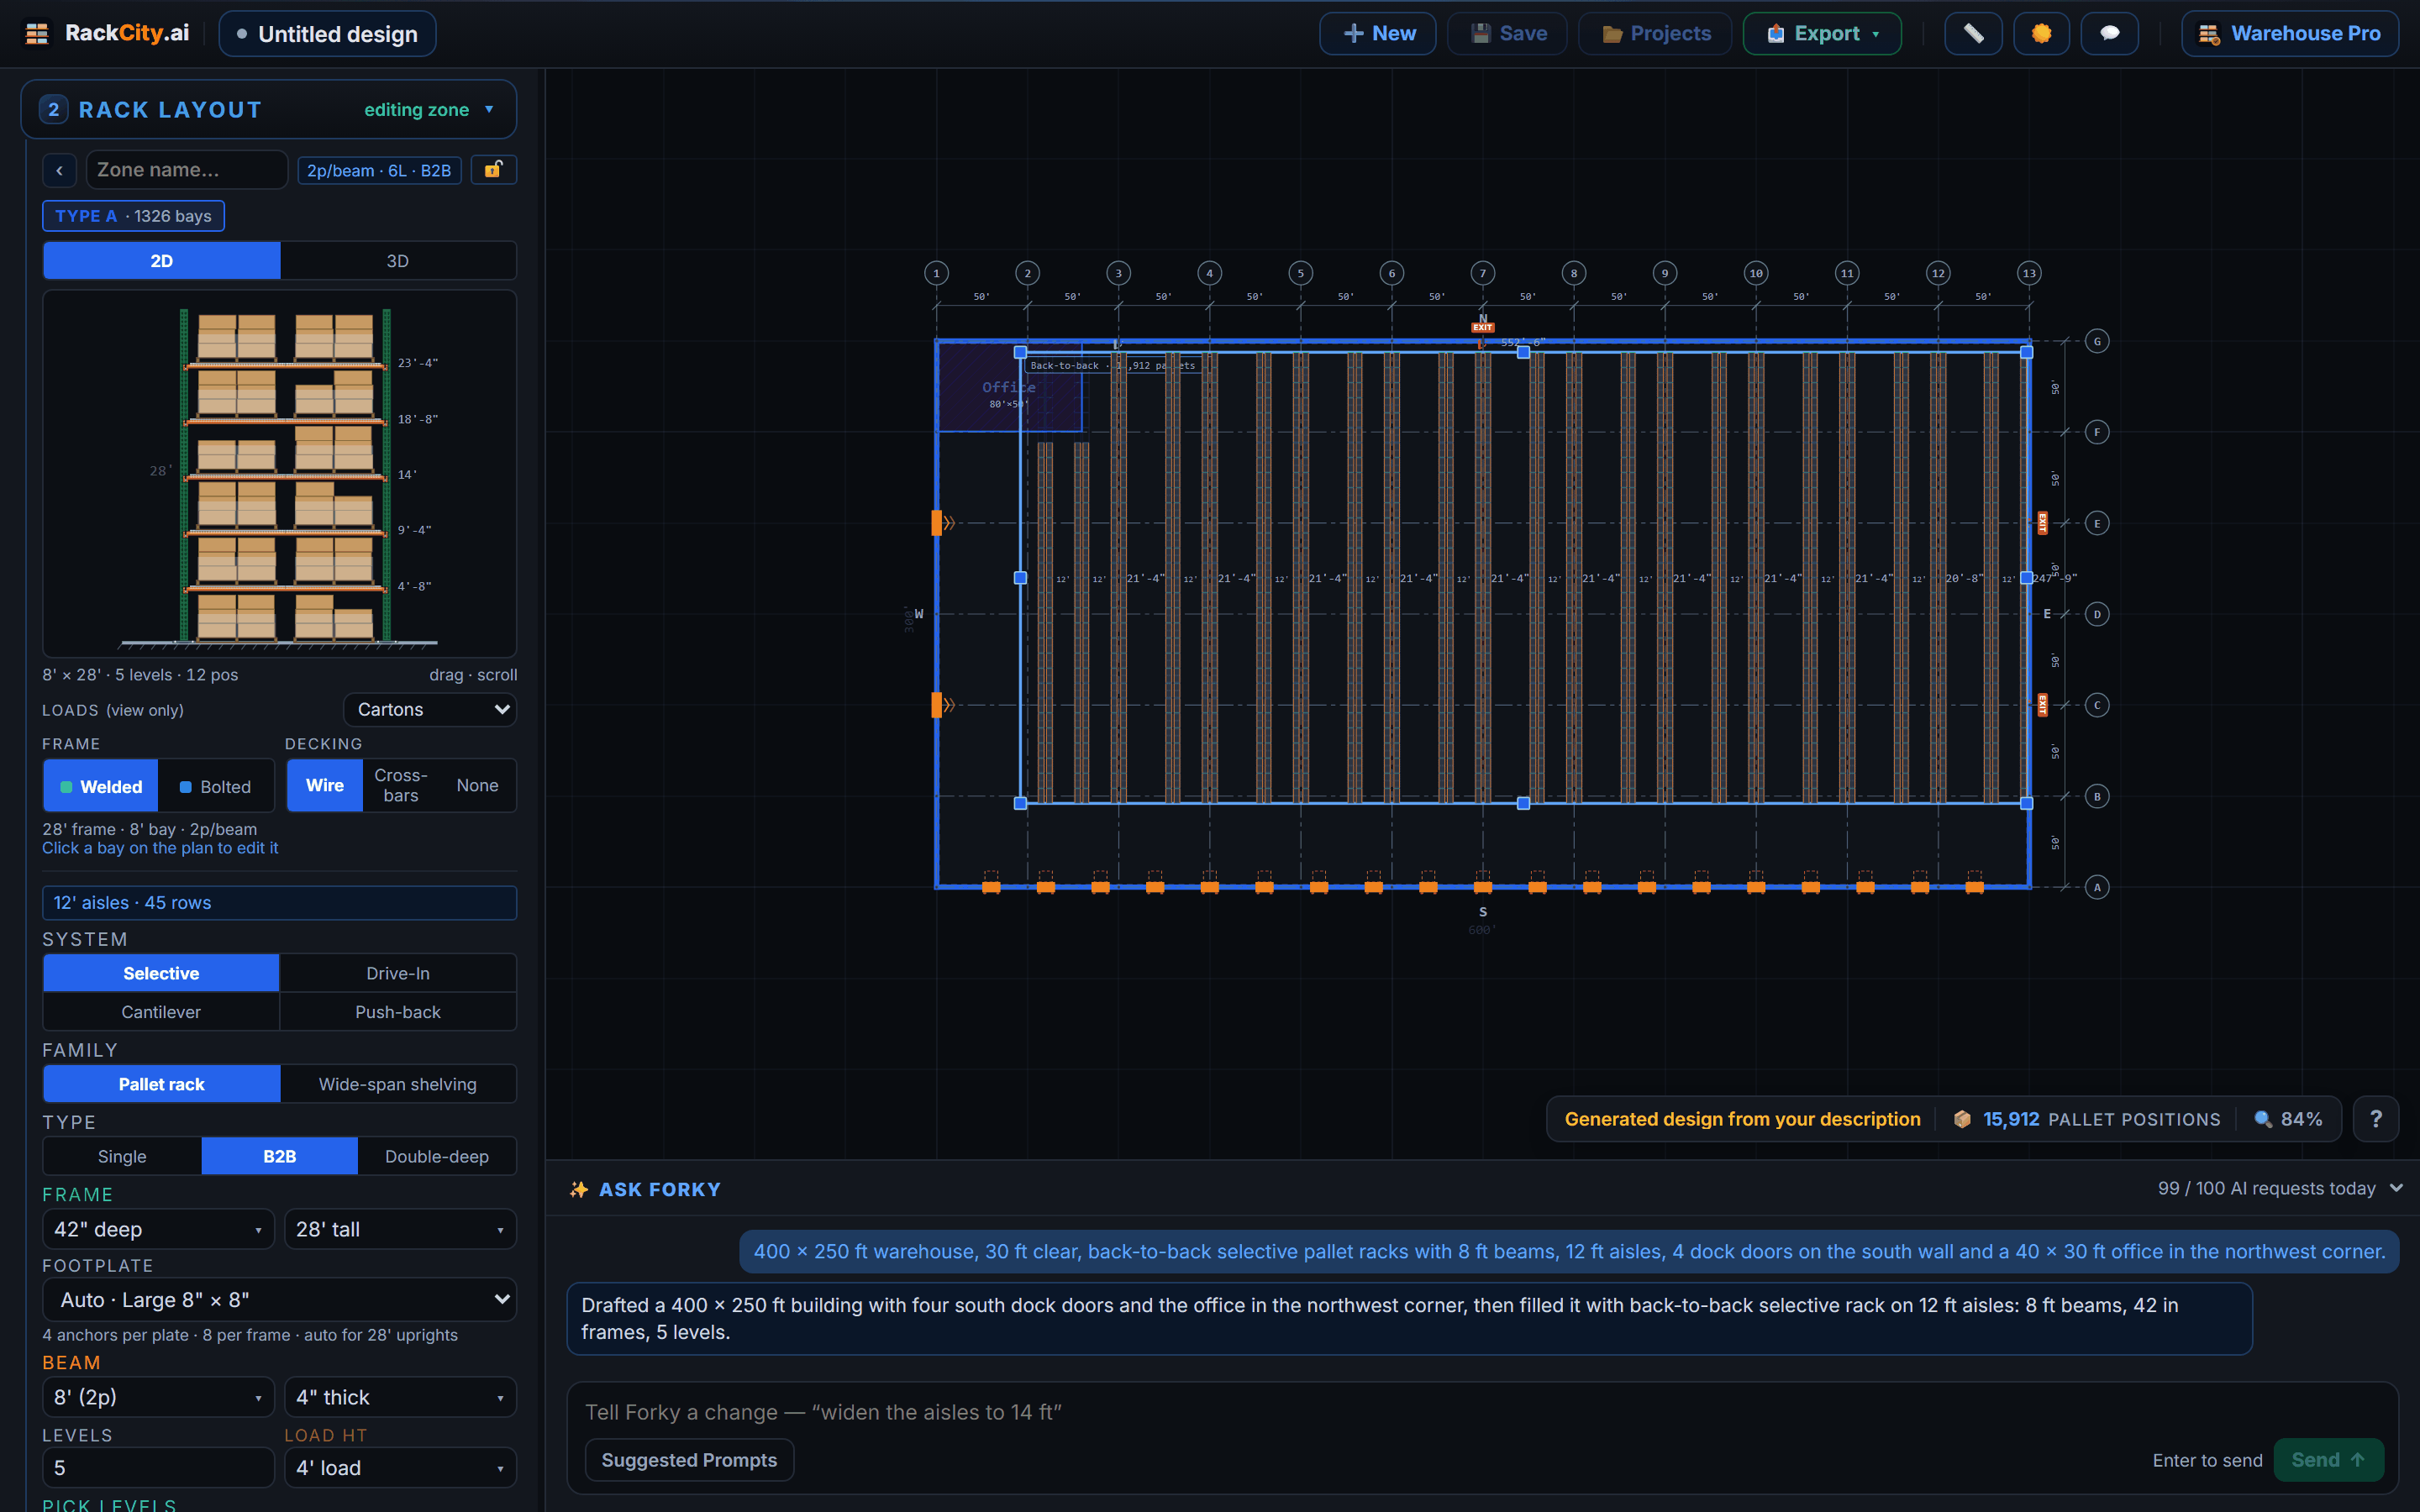Open the Cartons loads dropdown
2420x1512 pixels.
430,710
